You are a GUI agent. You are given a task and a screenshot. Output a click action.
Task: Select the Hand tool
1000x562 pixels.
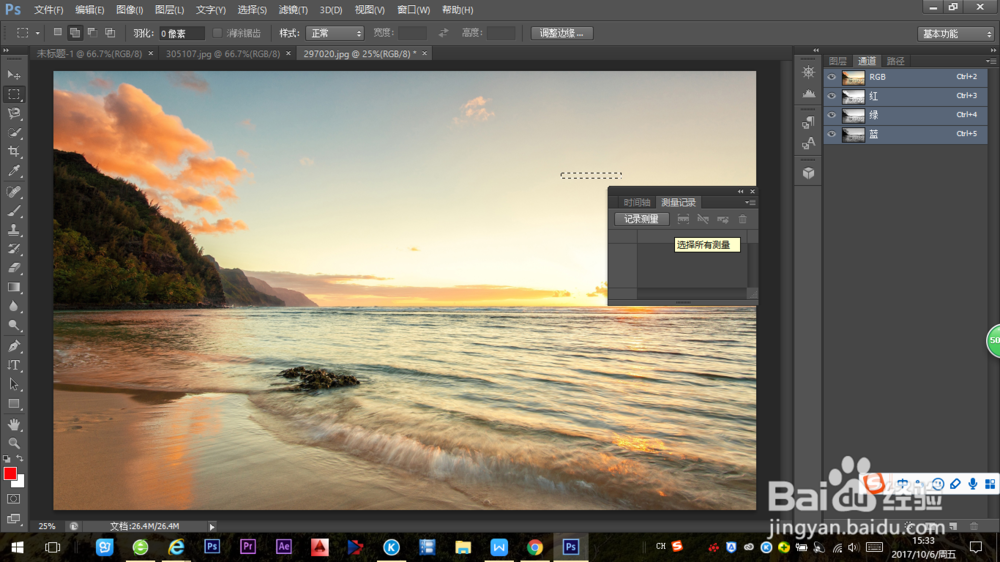pos(13,425)
